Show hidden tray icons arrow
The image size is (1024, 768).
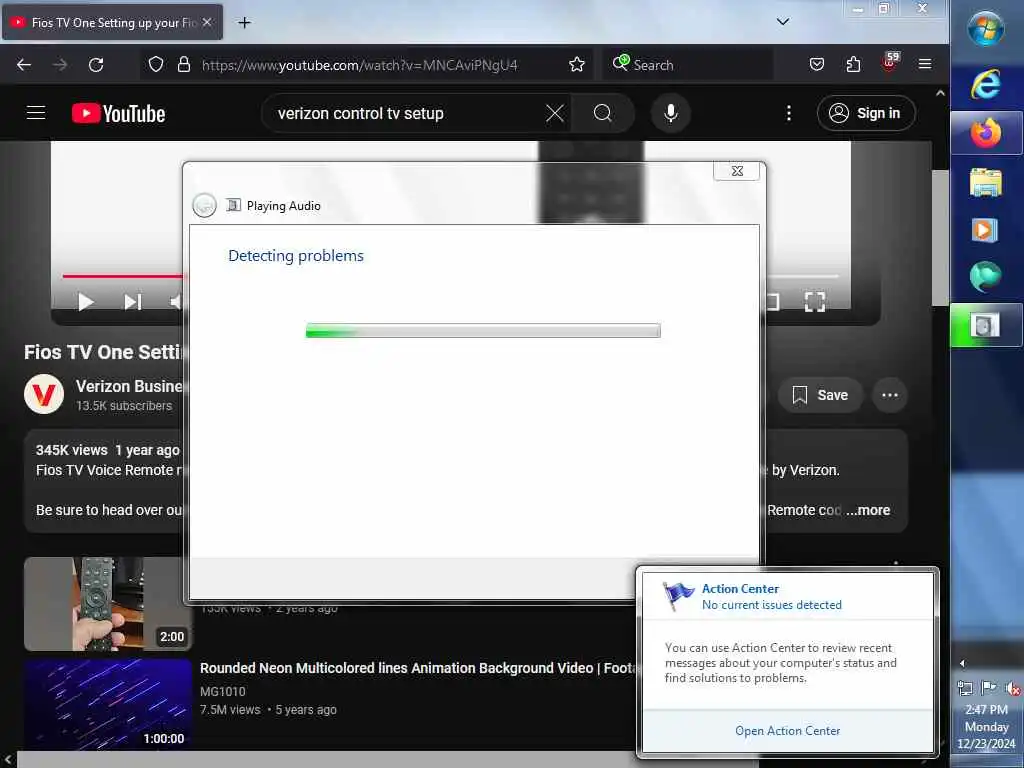click(x=962, y=664)
